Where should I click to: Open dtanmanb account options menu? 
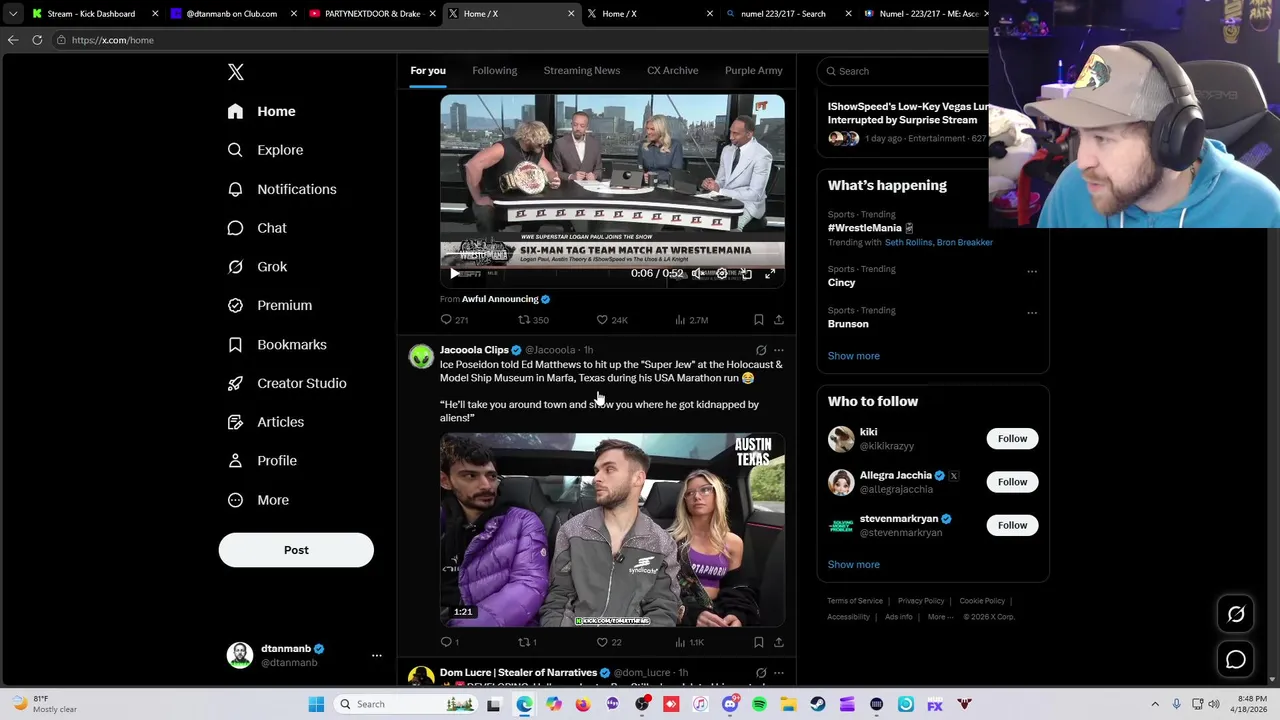click(376, 655)
